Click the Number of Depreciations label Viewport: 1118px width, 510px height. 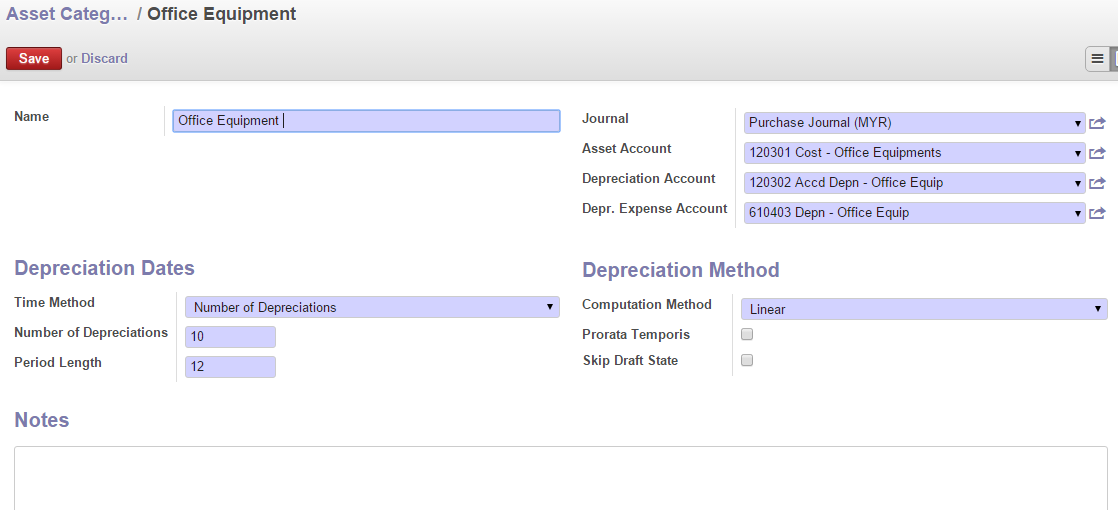[91, 333]
